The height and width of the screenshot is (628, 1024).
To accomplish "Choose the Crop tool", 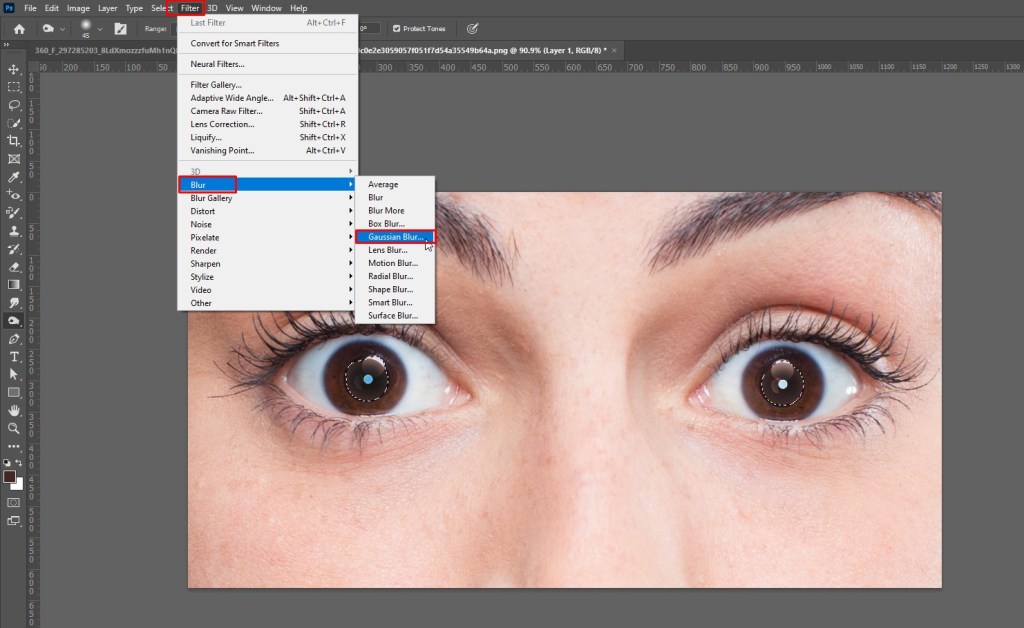I will coord(14,141).
